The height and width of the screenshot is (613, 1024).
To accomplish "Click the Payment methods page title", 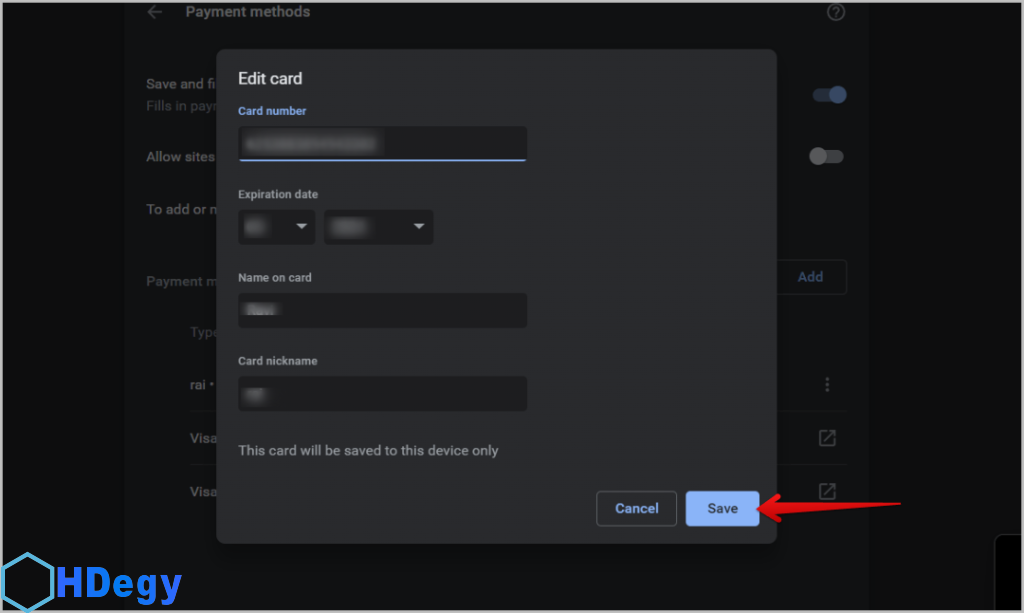I will 248,13.
